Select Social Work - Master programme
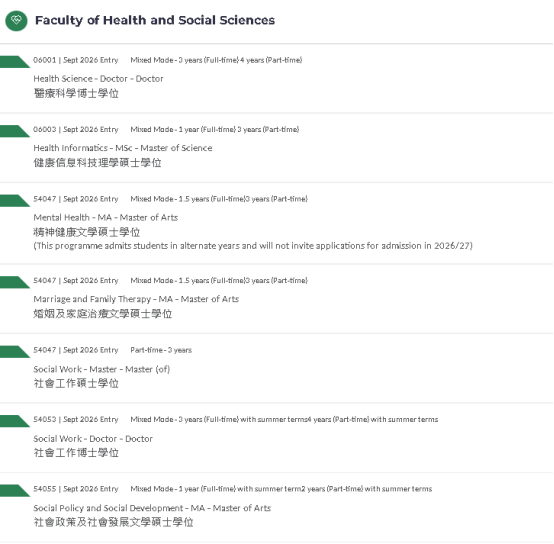Image resolution: width=554 pixels, height=544 pixels. pyautogui.click(x=102, y=369)
